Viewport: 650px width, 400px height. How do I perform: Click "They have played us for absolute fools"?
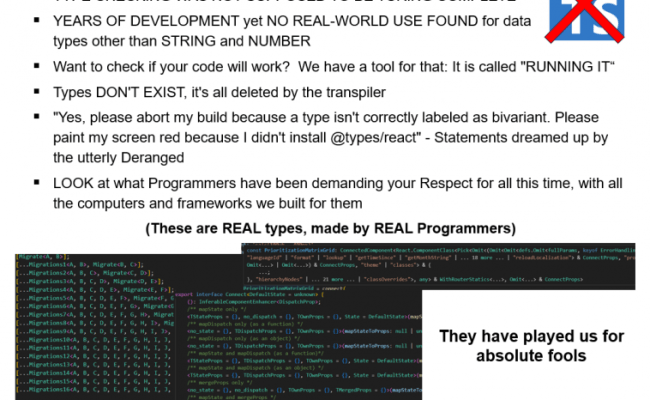[531, 346]
